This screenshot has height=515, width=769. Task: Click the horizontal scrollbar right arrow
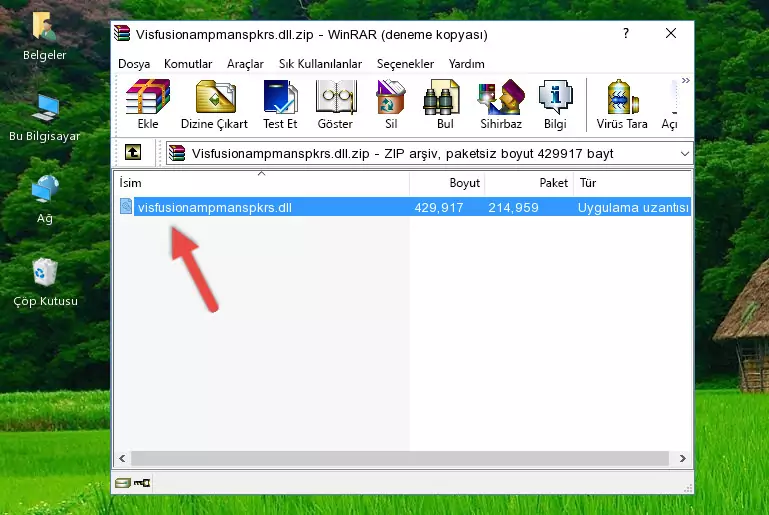682,458
